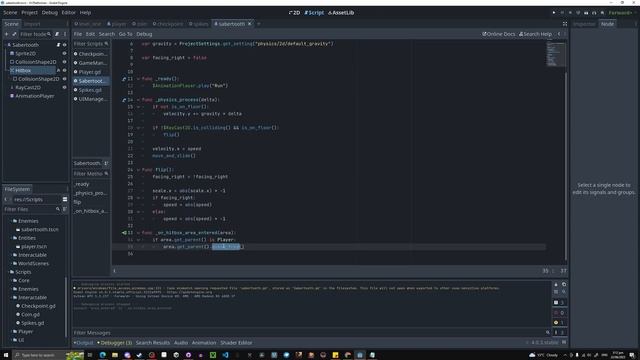This screenshot has height=360, width=640.
Task: Hide the Hitbox child CollisionShape2D
Action: click(x=64, y=79)
